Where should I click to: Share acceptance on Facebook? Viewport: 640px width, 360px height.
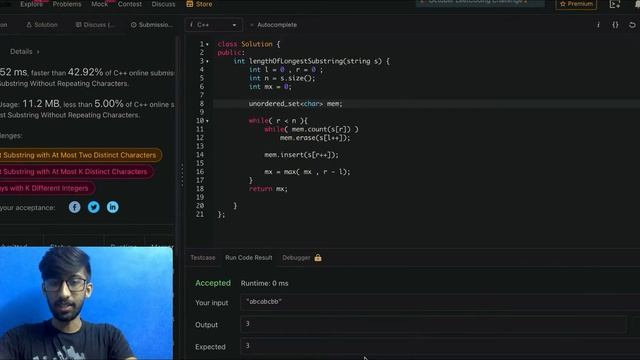(74, 207)
